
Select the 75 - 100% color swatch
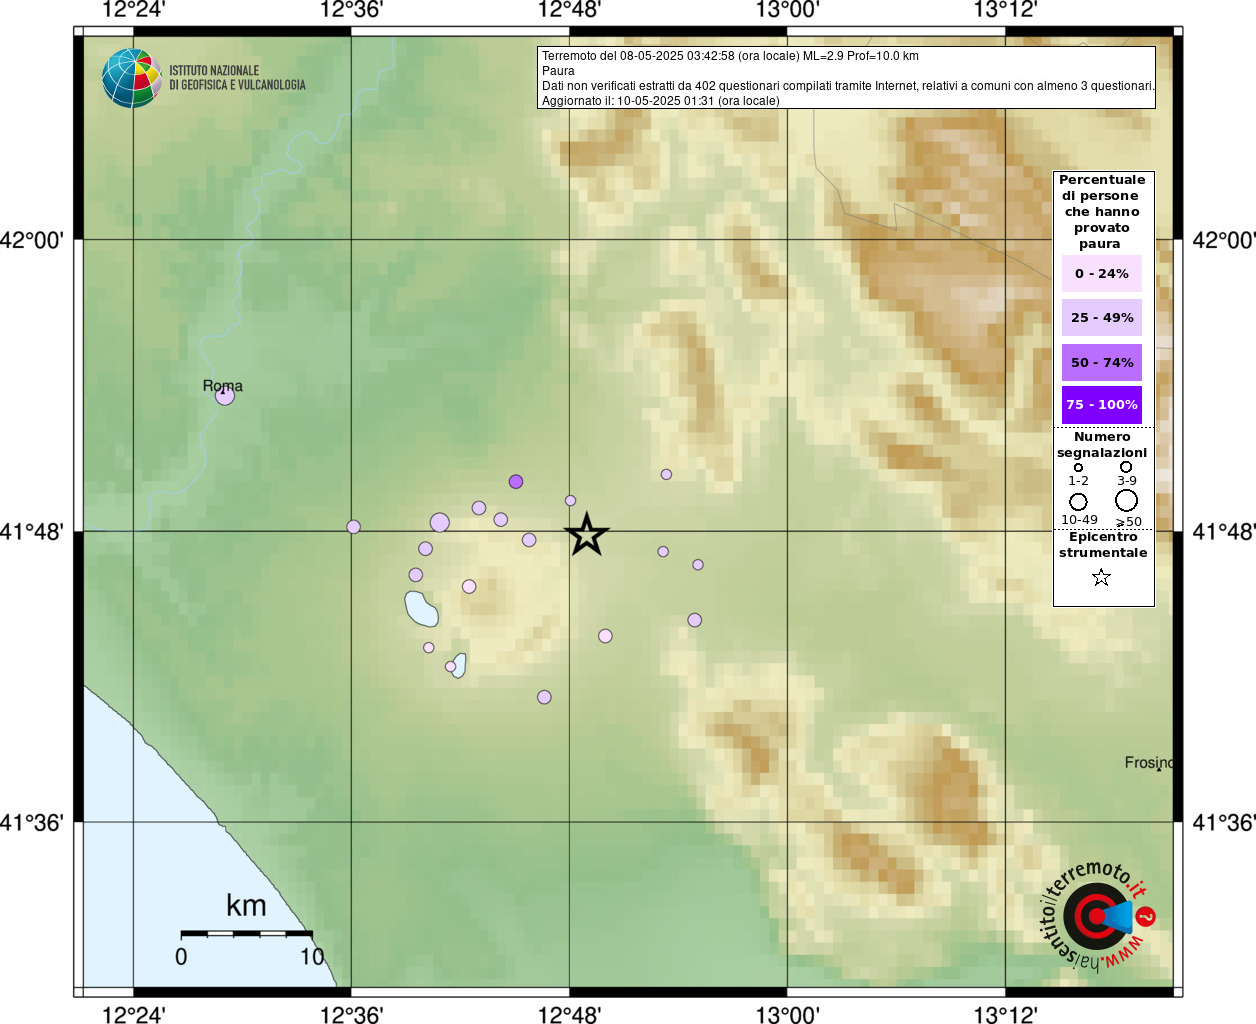pos(1102,405)
